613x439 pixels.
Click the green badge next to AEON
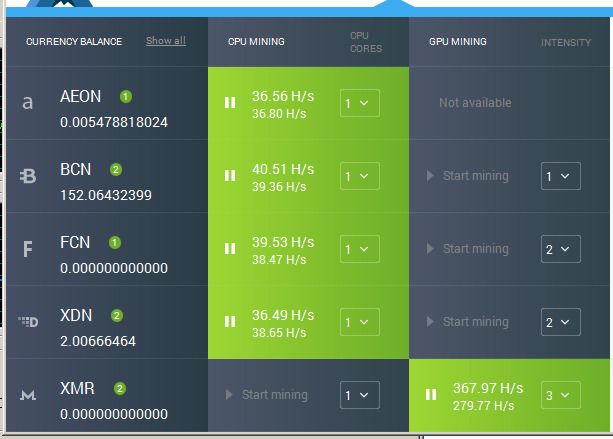pyautogui.click(x=126, y=96)
